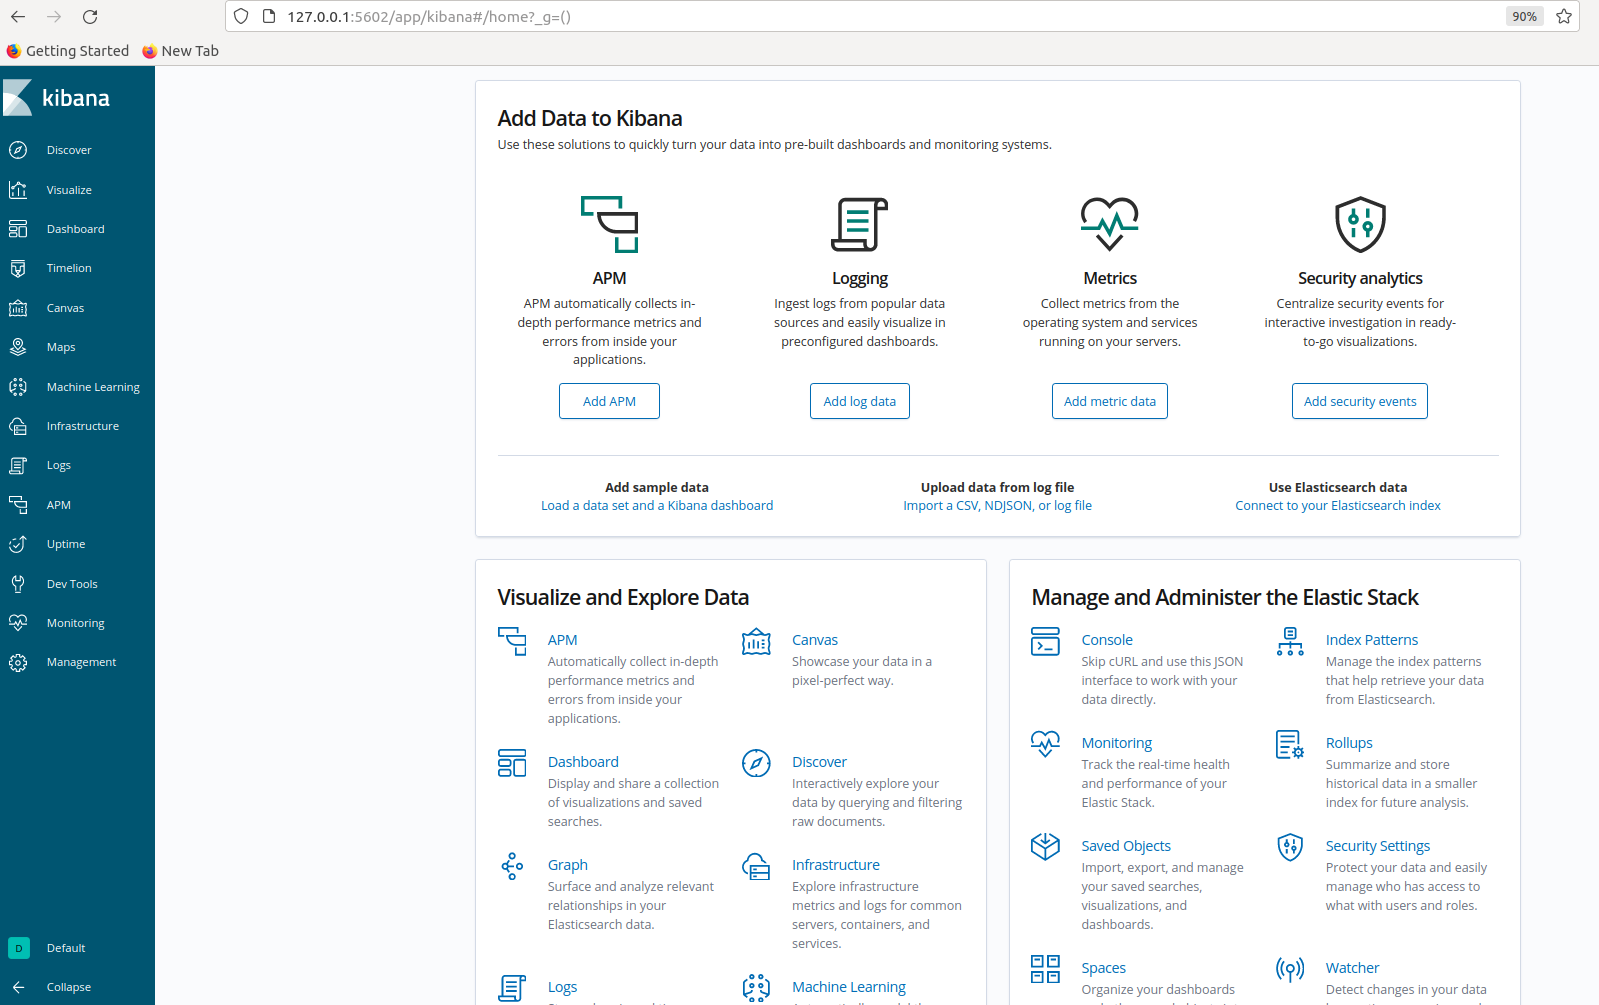Image resolution: width=1599 pixels, height=1005 pixels.
Task: Click the Index Patterns icon
Action: coord(1290,641)
